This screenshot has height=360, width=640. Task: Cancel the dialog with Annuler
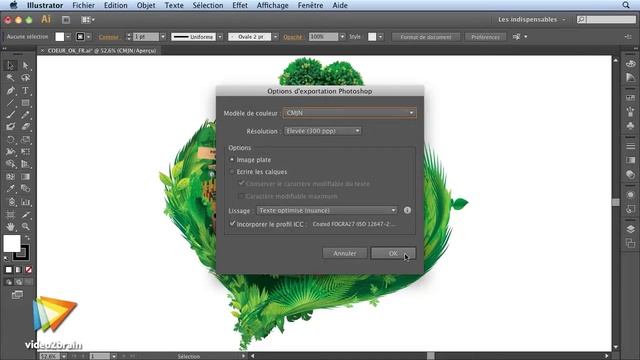[344, 253]
